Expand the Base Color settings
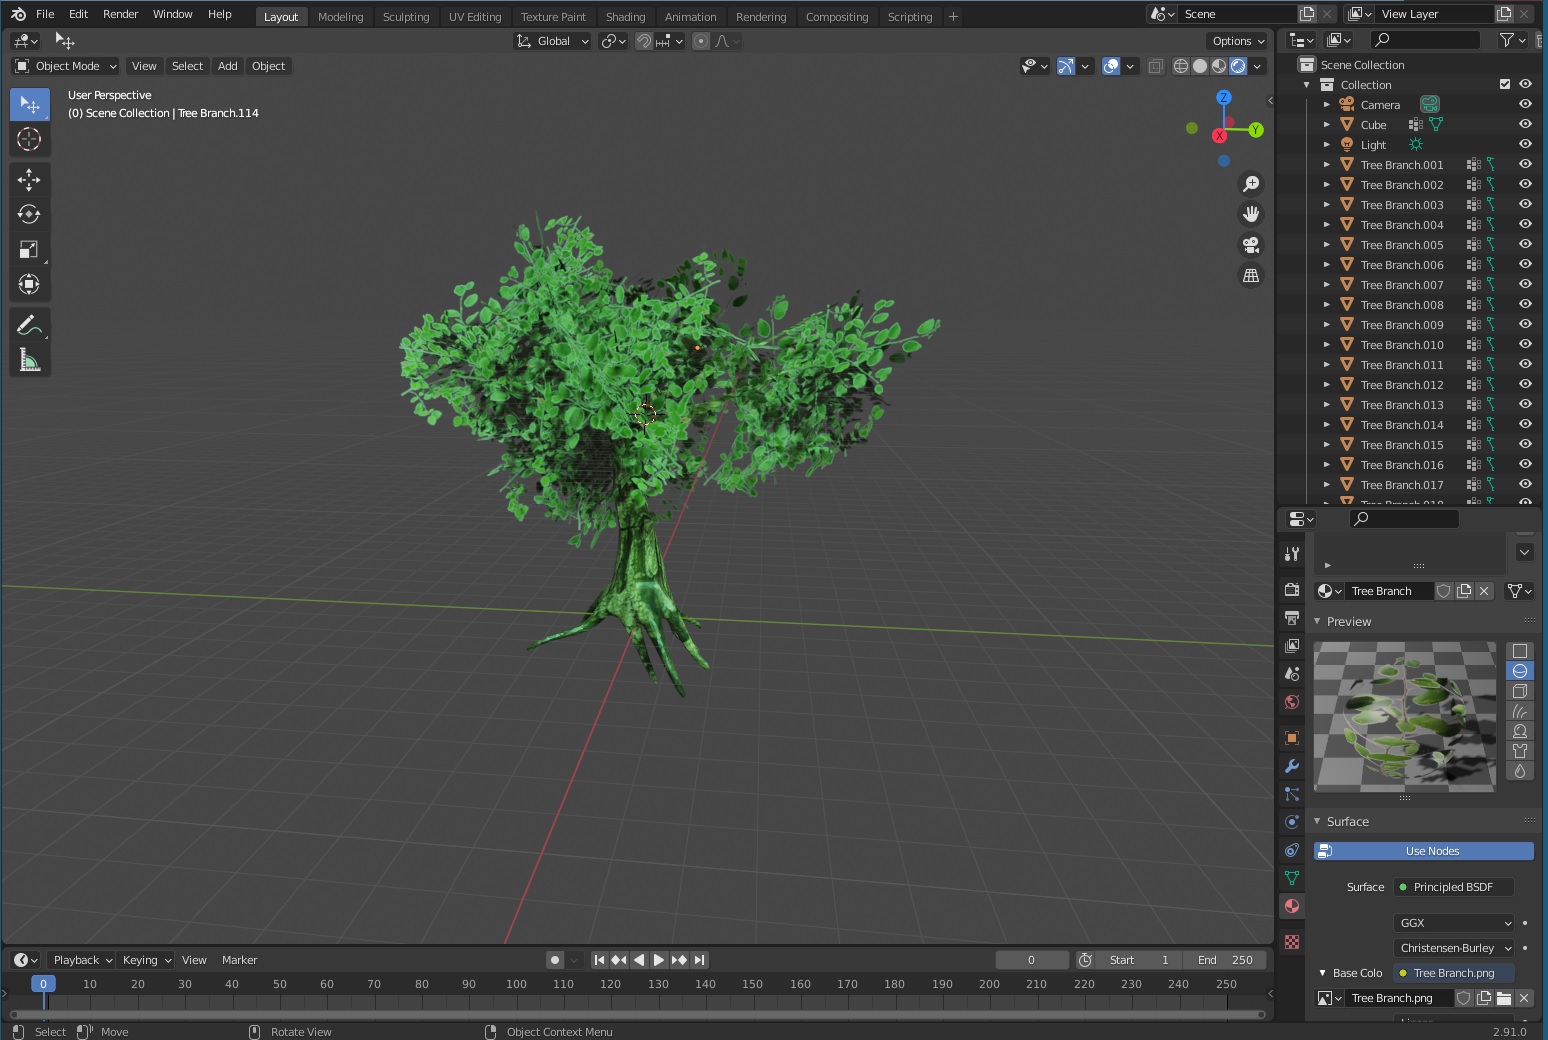Image resolution: width=1548 pixels, height=1040 pixels. point(1322,973)
